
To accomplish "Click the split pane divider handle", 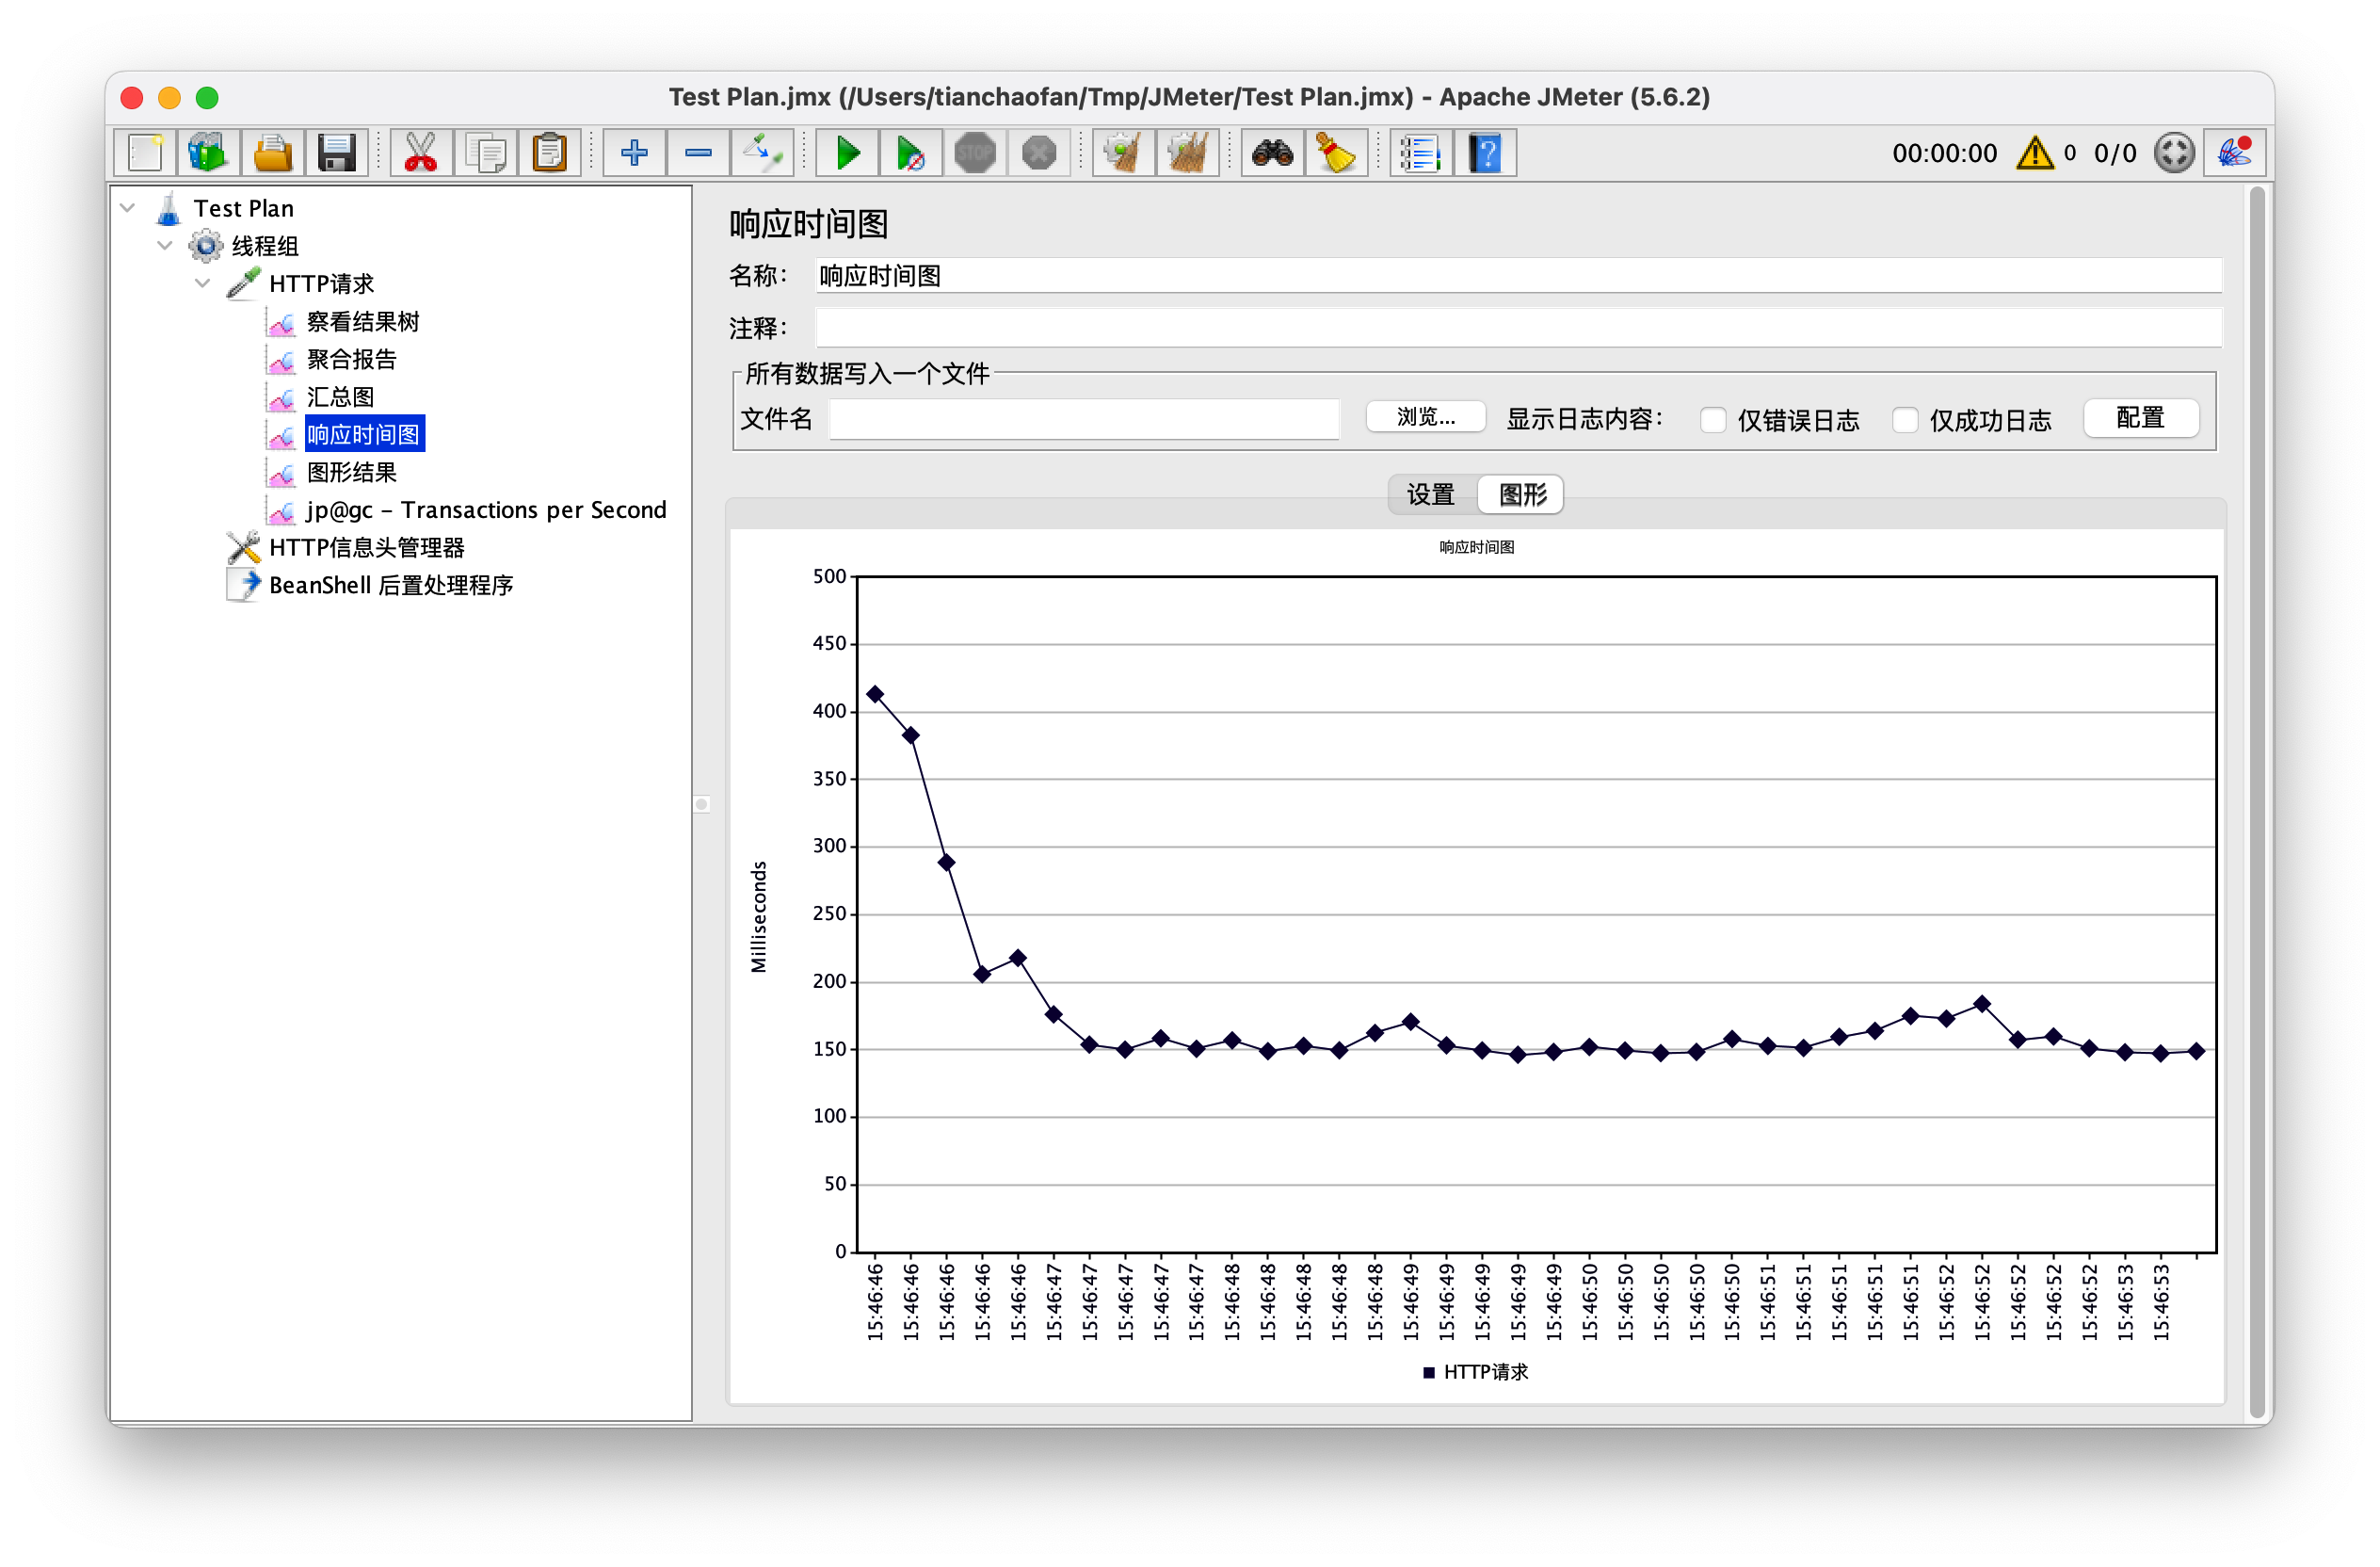I will 702,805.
